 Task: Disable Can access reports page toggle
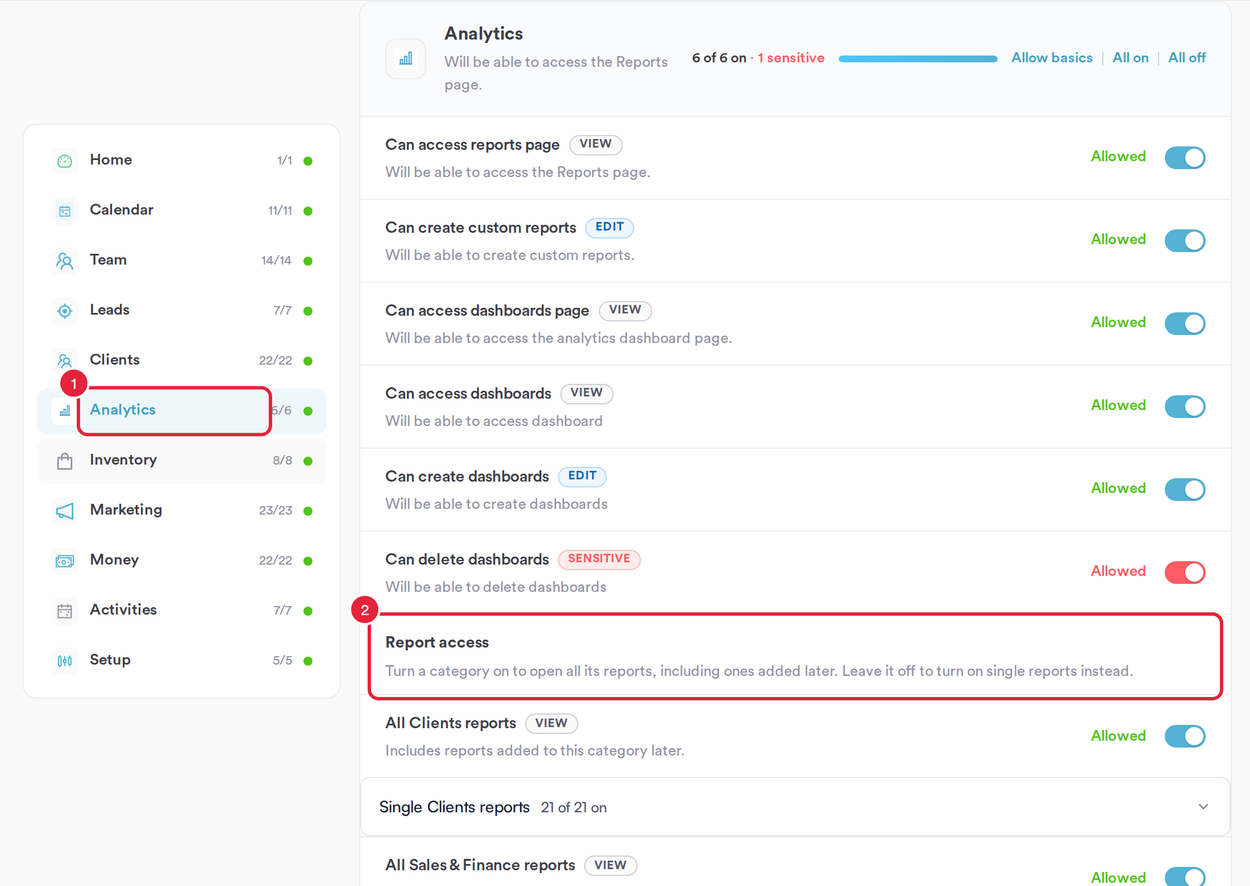point(1185,158)
